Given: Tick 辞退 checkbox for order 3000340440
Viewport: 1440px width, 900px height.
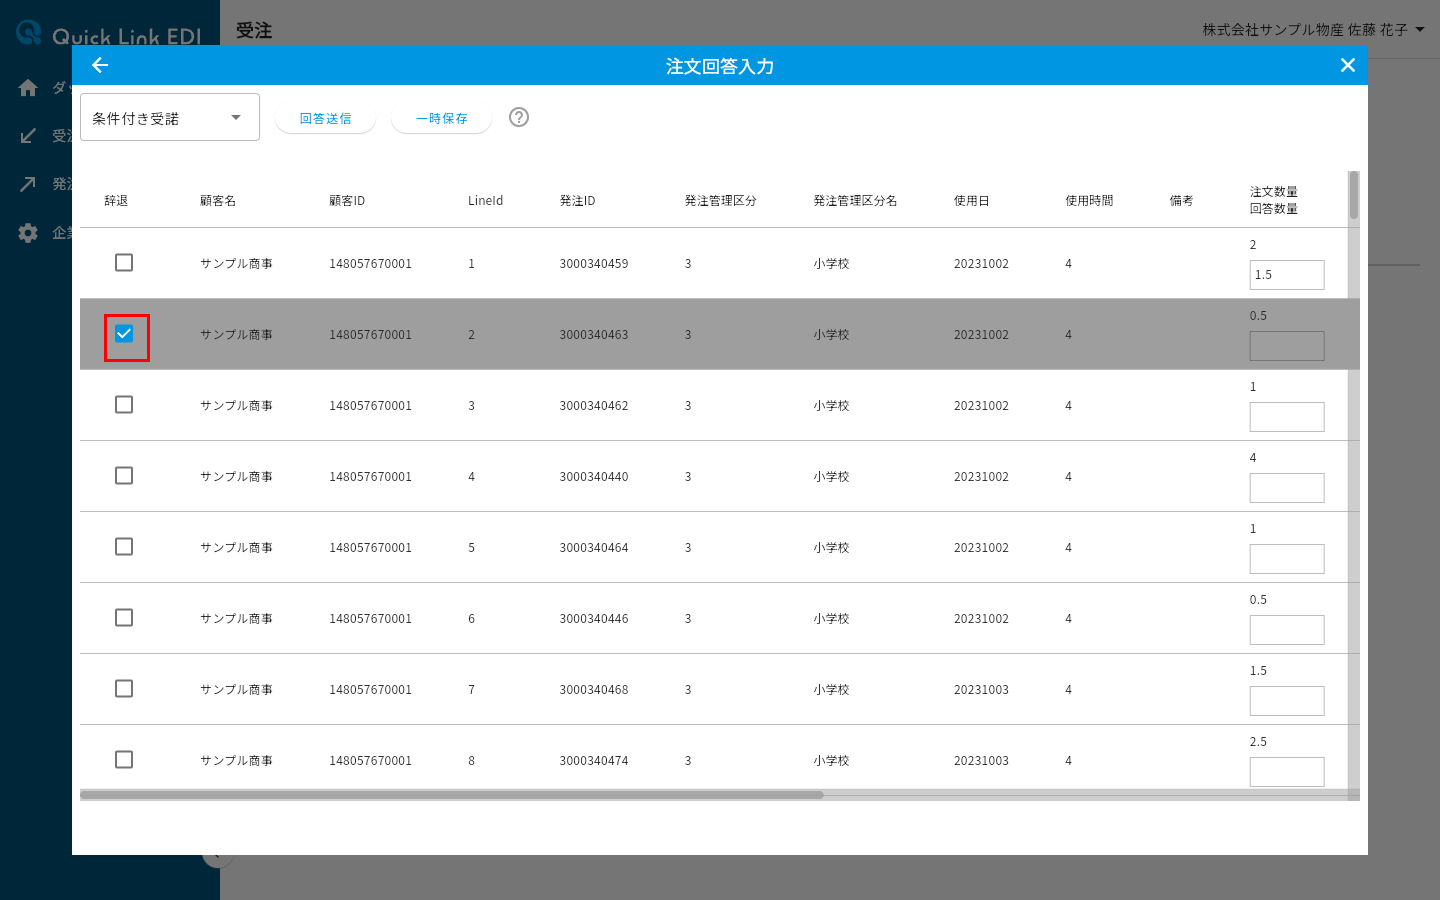Looking at the screenshot, I should coord(124,476).
